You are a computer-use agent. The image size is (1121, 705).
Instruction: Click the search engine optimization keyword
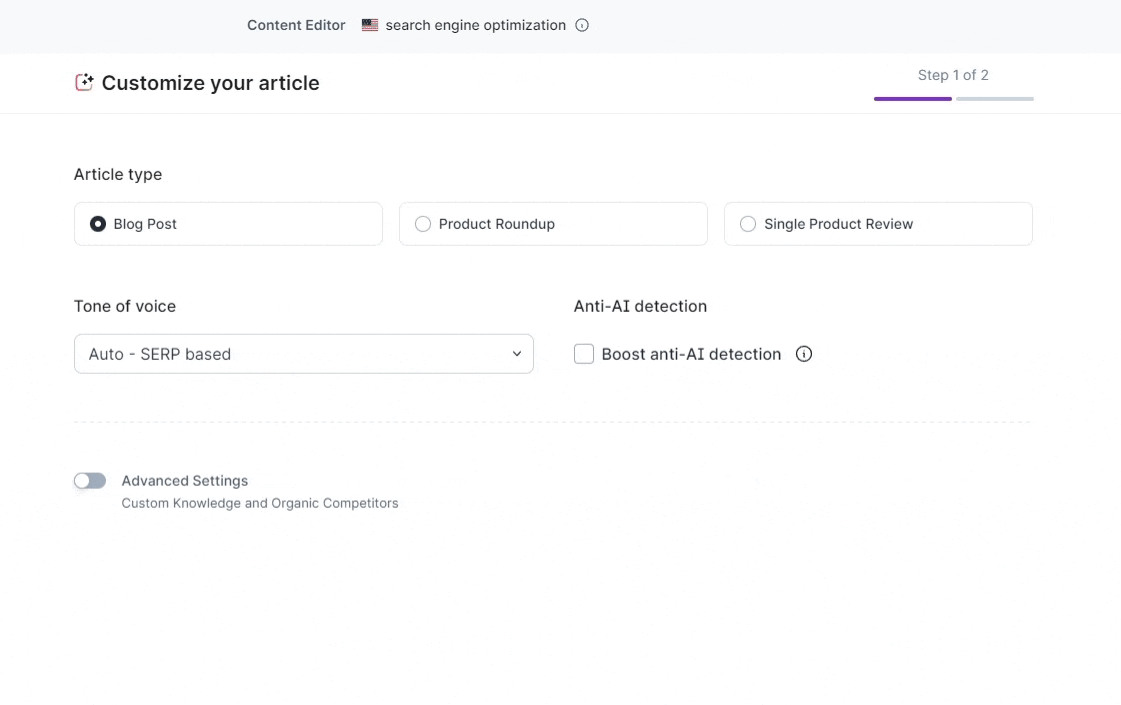[475, 26]
